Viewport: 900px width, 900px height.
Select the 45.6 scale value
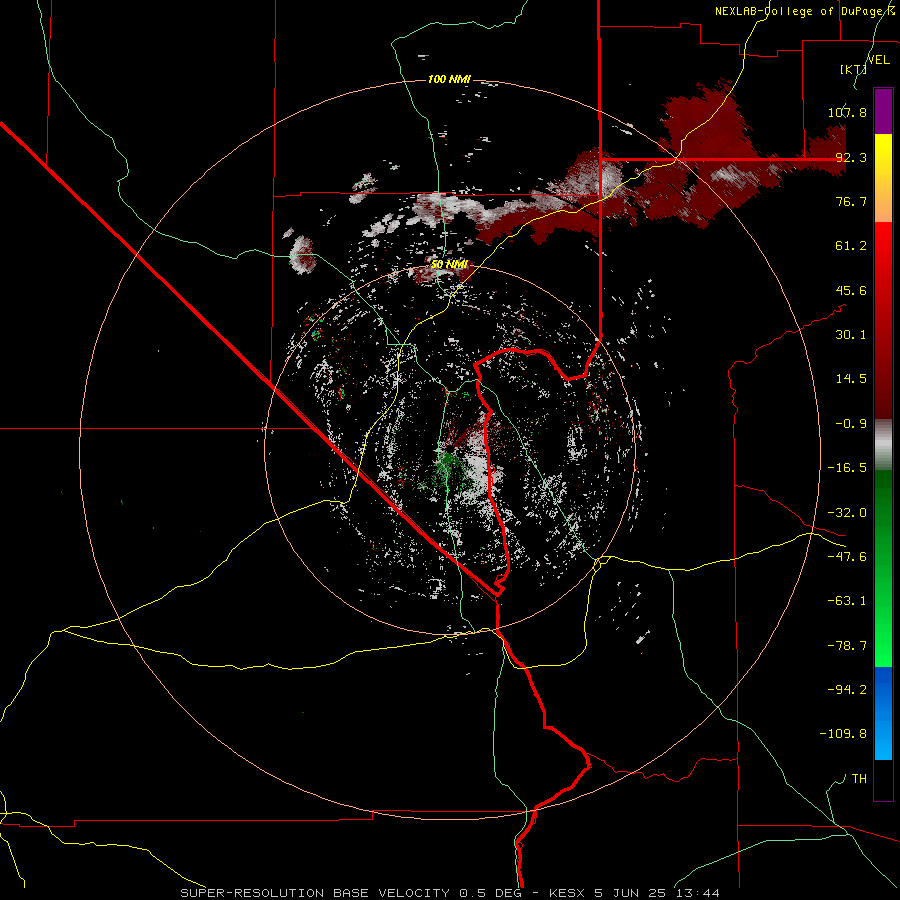click(x=851, y=290)
